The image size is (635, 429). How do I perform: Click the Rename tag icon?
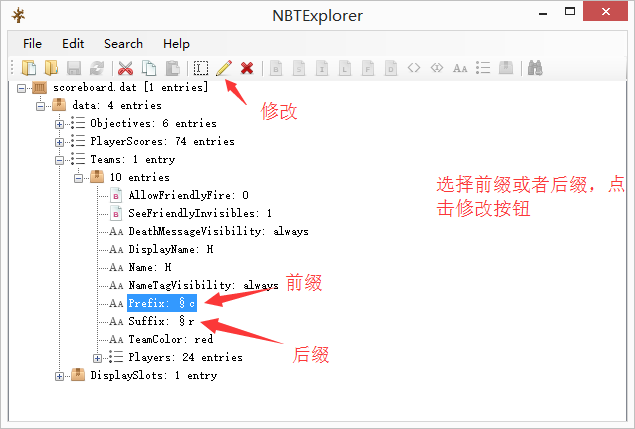[x=201, y=68]
